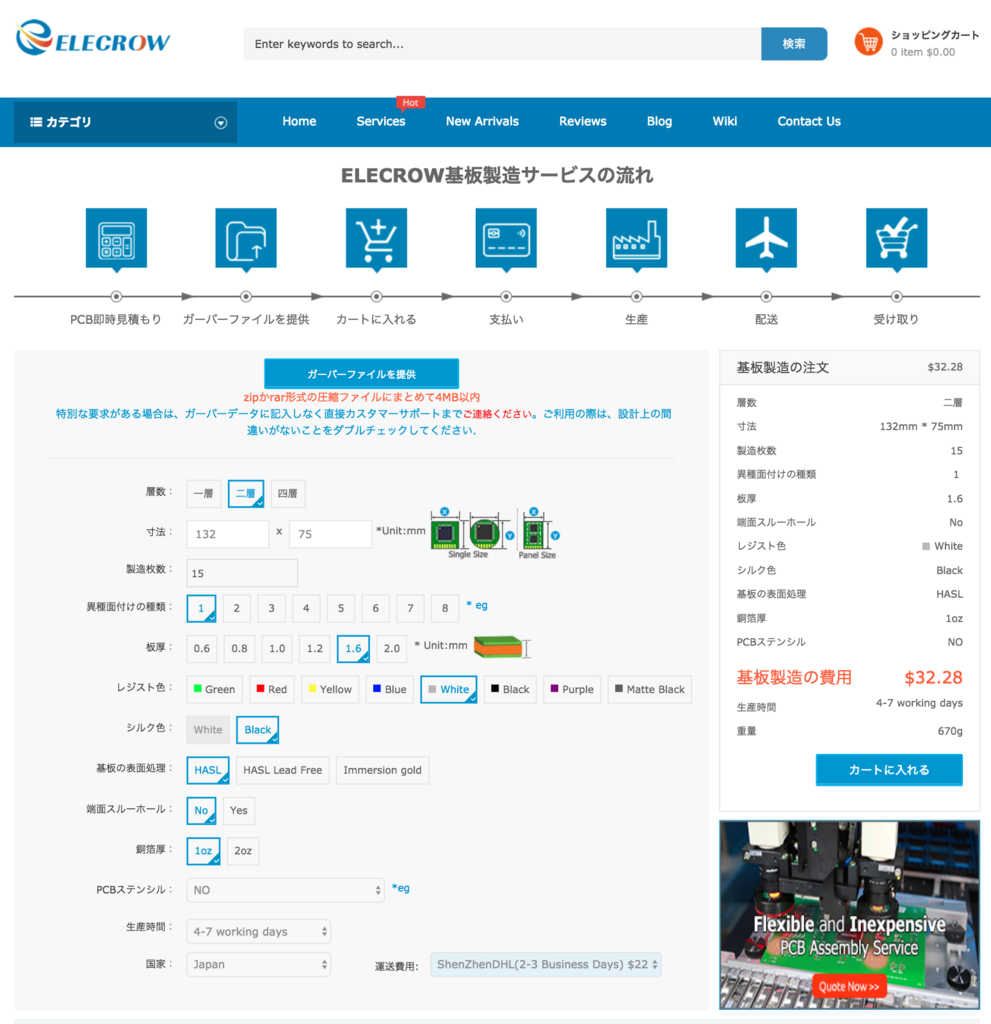This screenshot has height=1024, width=991.
Task: Select Red solder mask color
Action: pyautogui.click(x=272, y=689)
